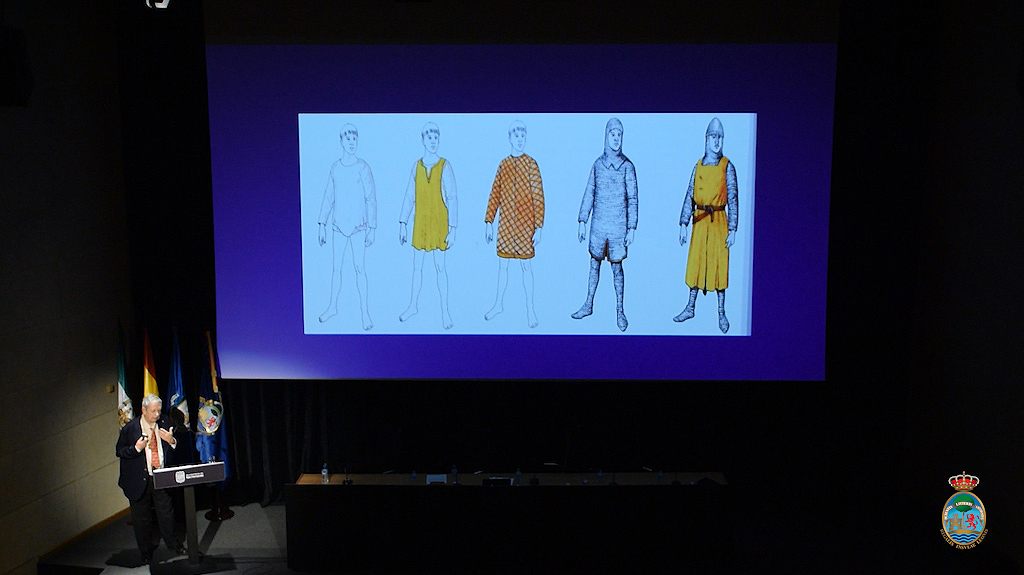
Task: Click the conical helmet on the last figure
Action: pos(713,126)
